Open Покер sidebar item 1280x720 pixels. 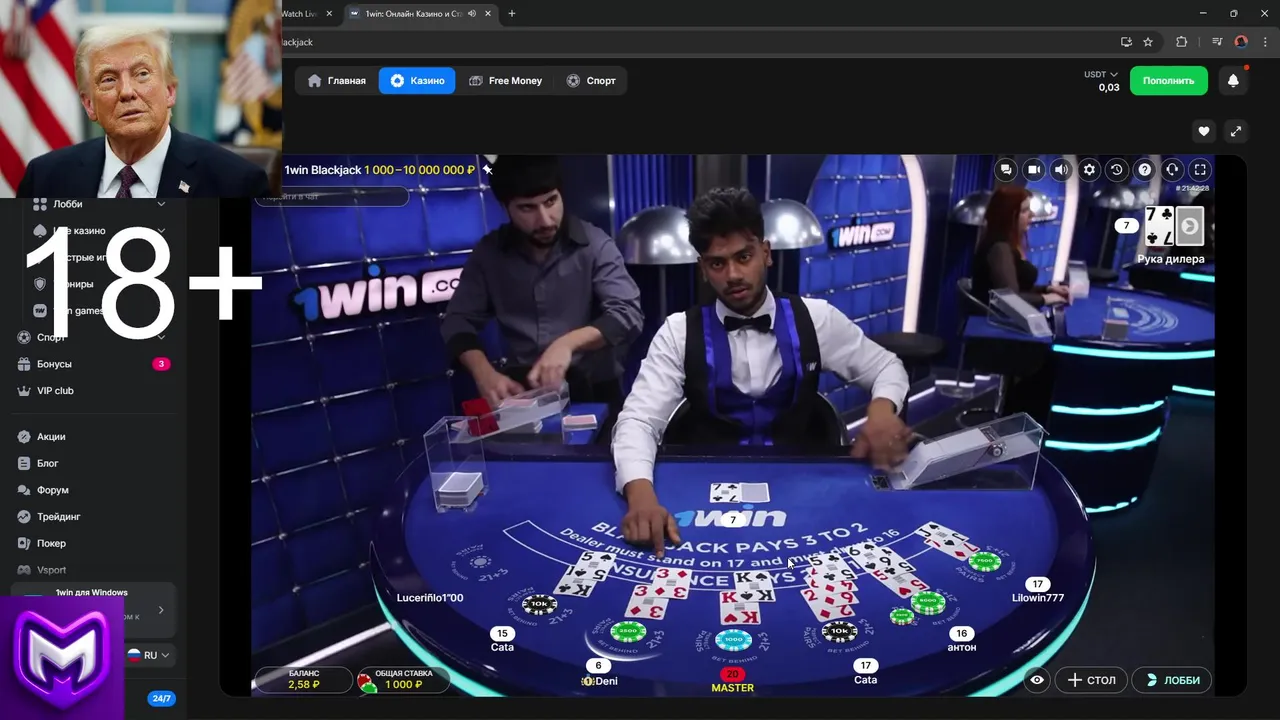click(x=51, y=544)
